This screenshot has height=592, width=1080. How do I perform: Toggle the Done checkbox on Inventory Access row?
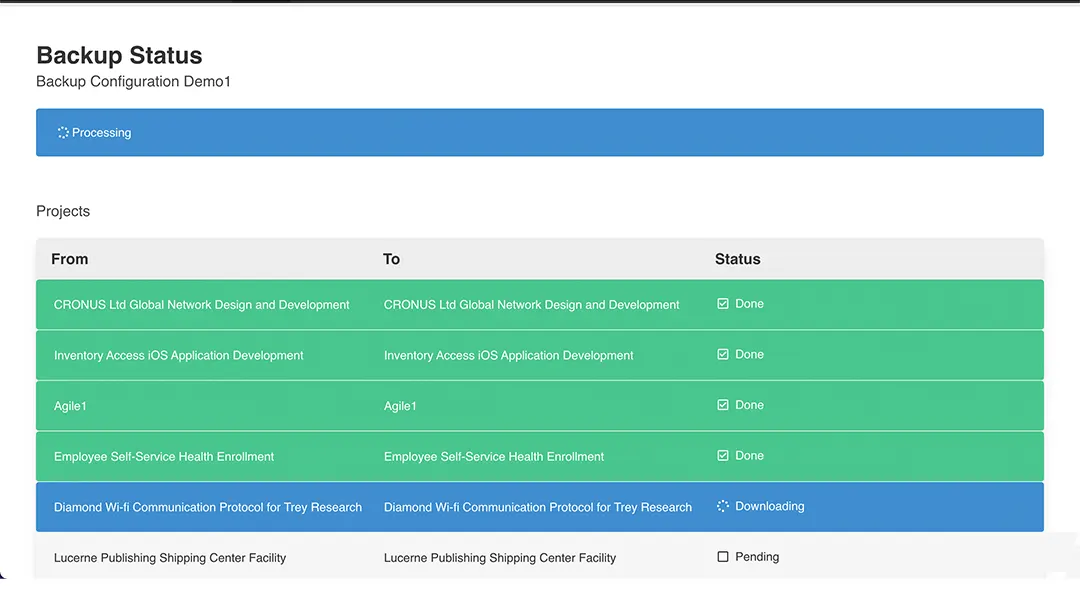tap(721, 354)
